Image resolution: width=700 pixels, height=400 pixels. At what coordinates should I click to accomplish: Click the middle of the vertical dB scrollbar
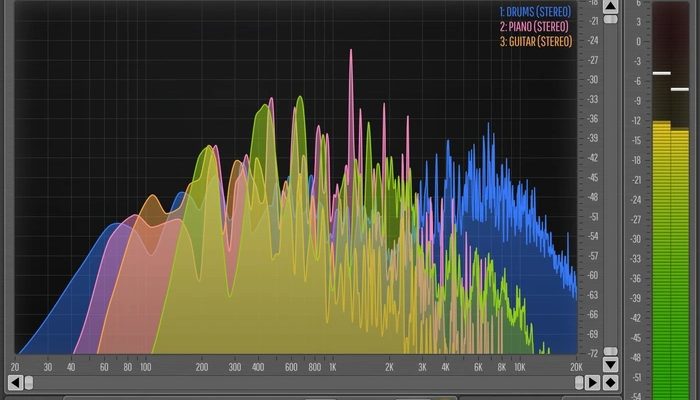pos(610,185)
